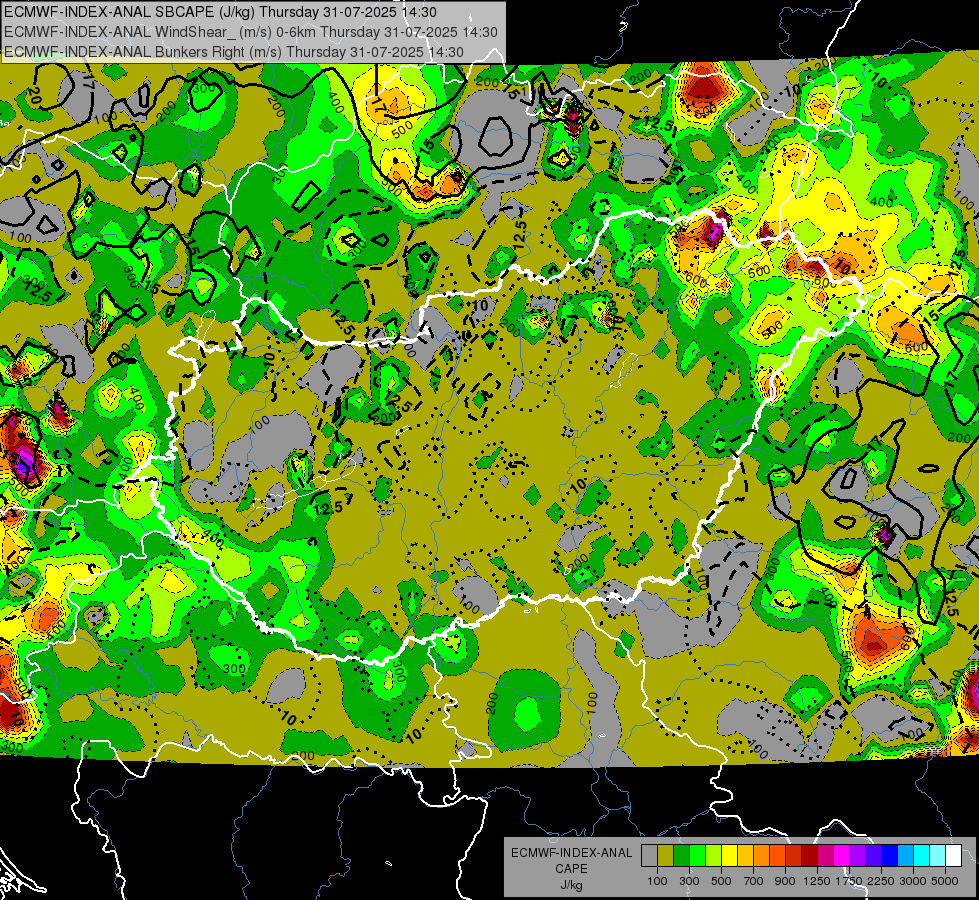Viewport: 979px width, 900px height.
Task: Click the 2250 legend tick value
Action: tap(881, 881)
